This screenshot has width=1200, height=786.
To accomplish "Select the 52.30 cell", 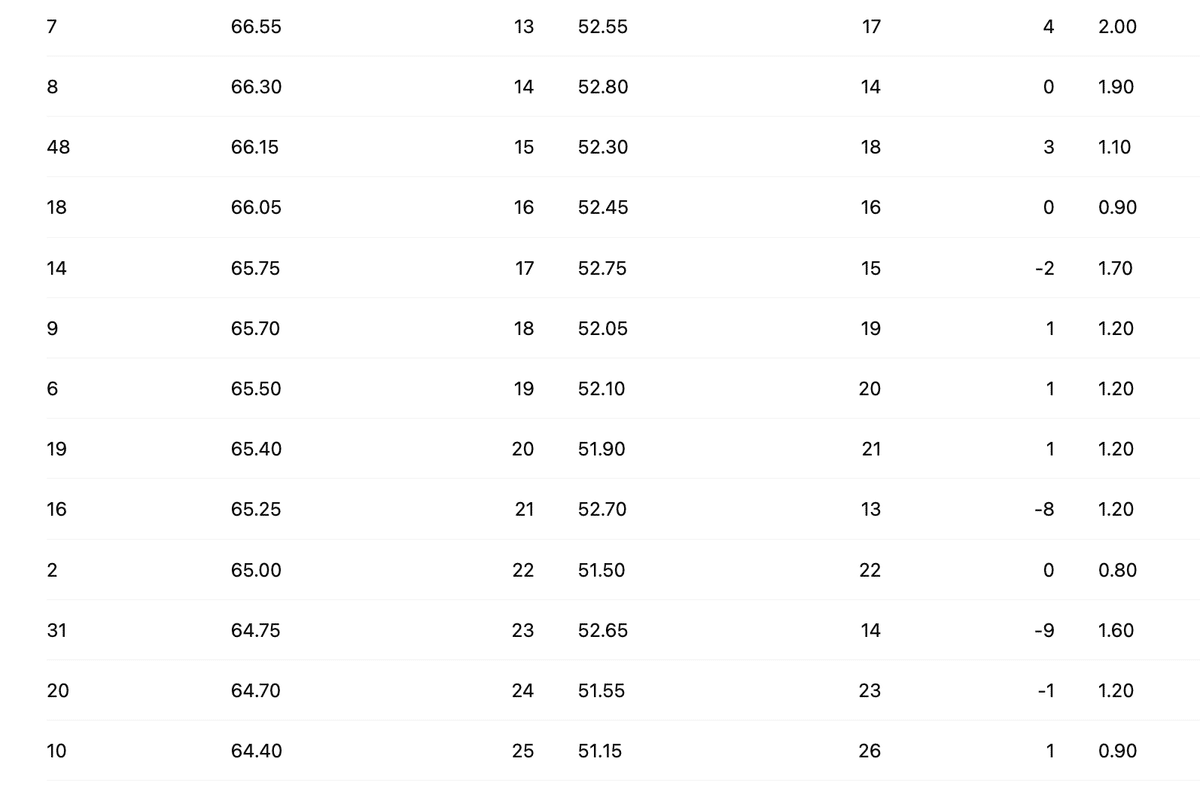I will 603,147.
